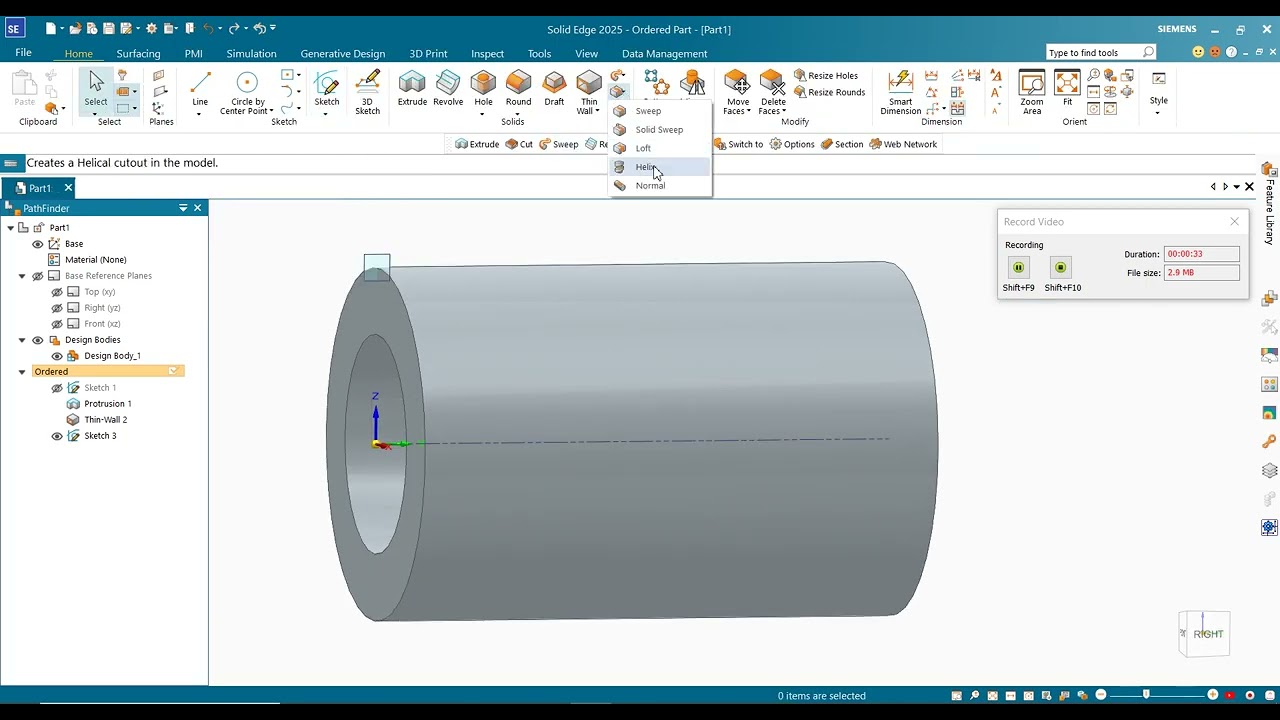Collapse Base Reference Planes node
This screenshot has width=1280, height=720.
[22, 276]
